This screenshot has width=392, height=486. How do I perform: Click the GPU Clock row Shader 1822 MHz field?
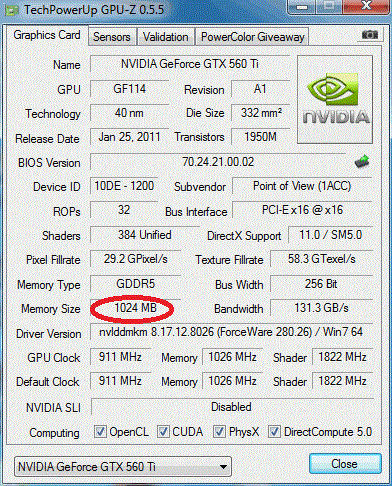click(342, 357)
